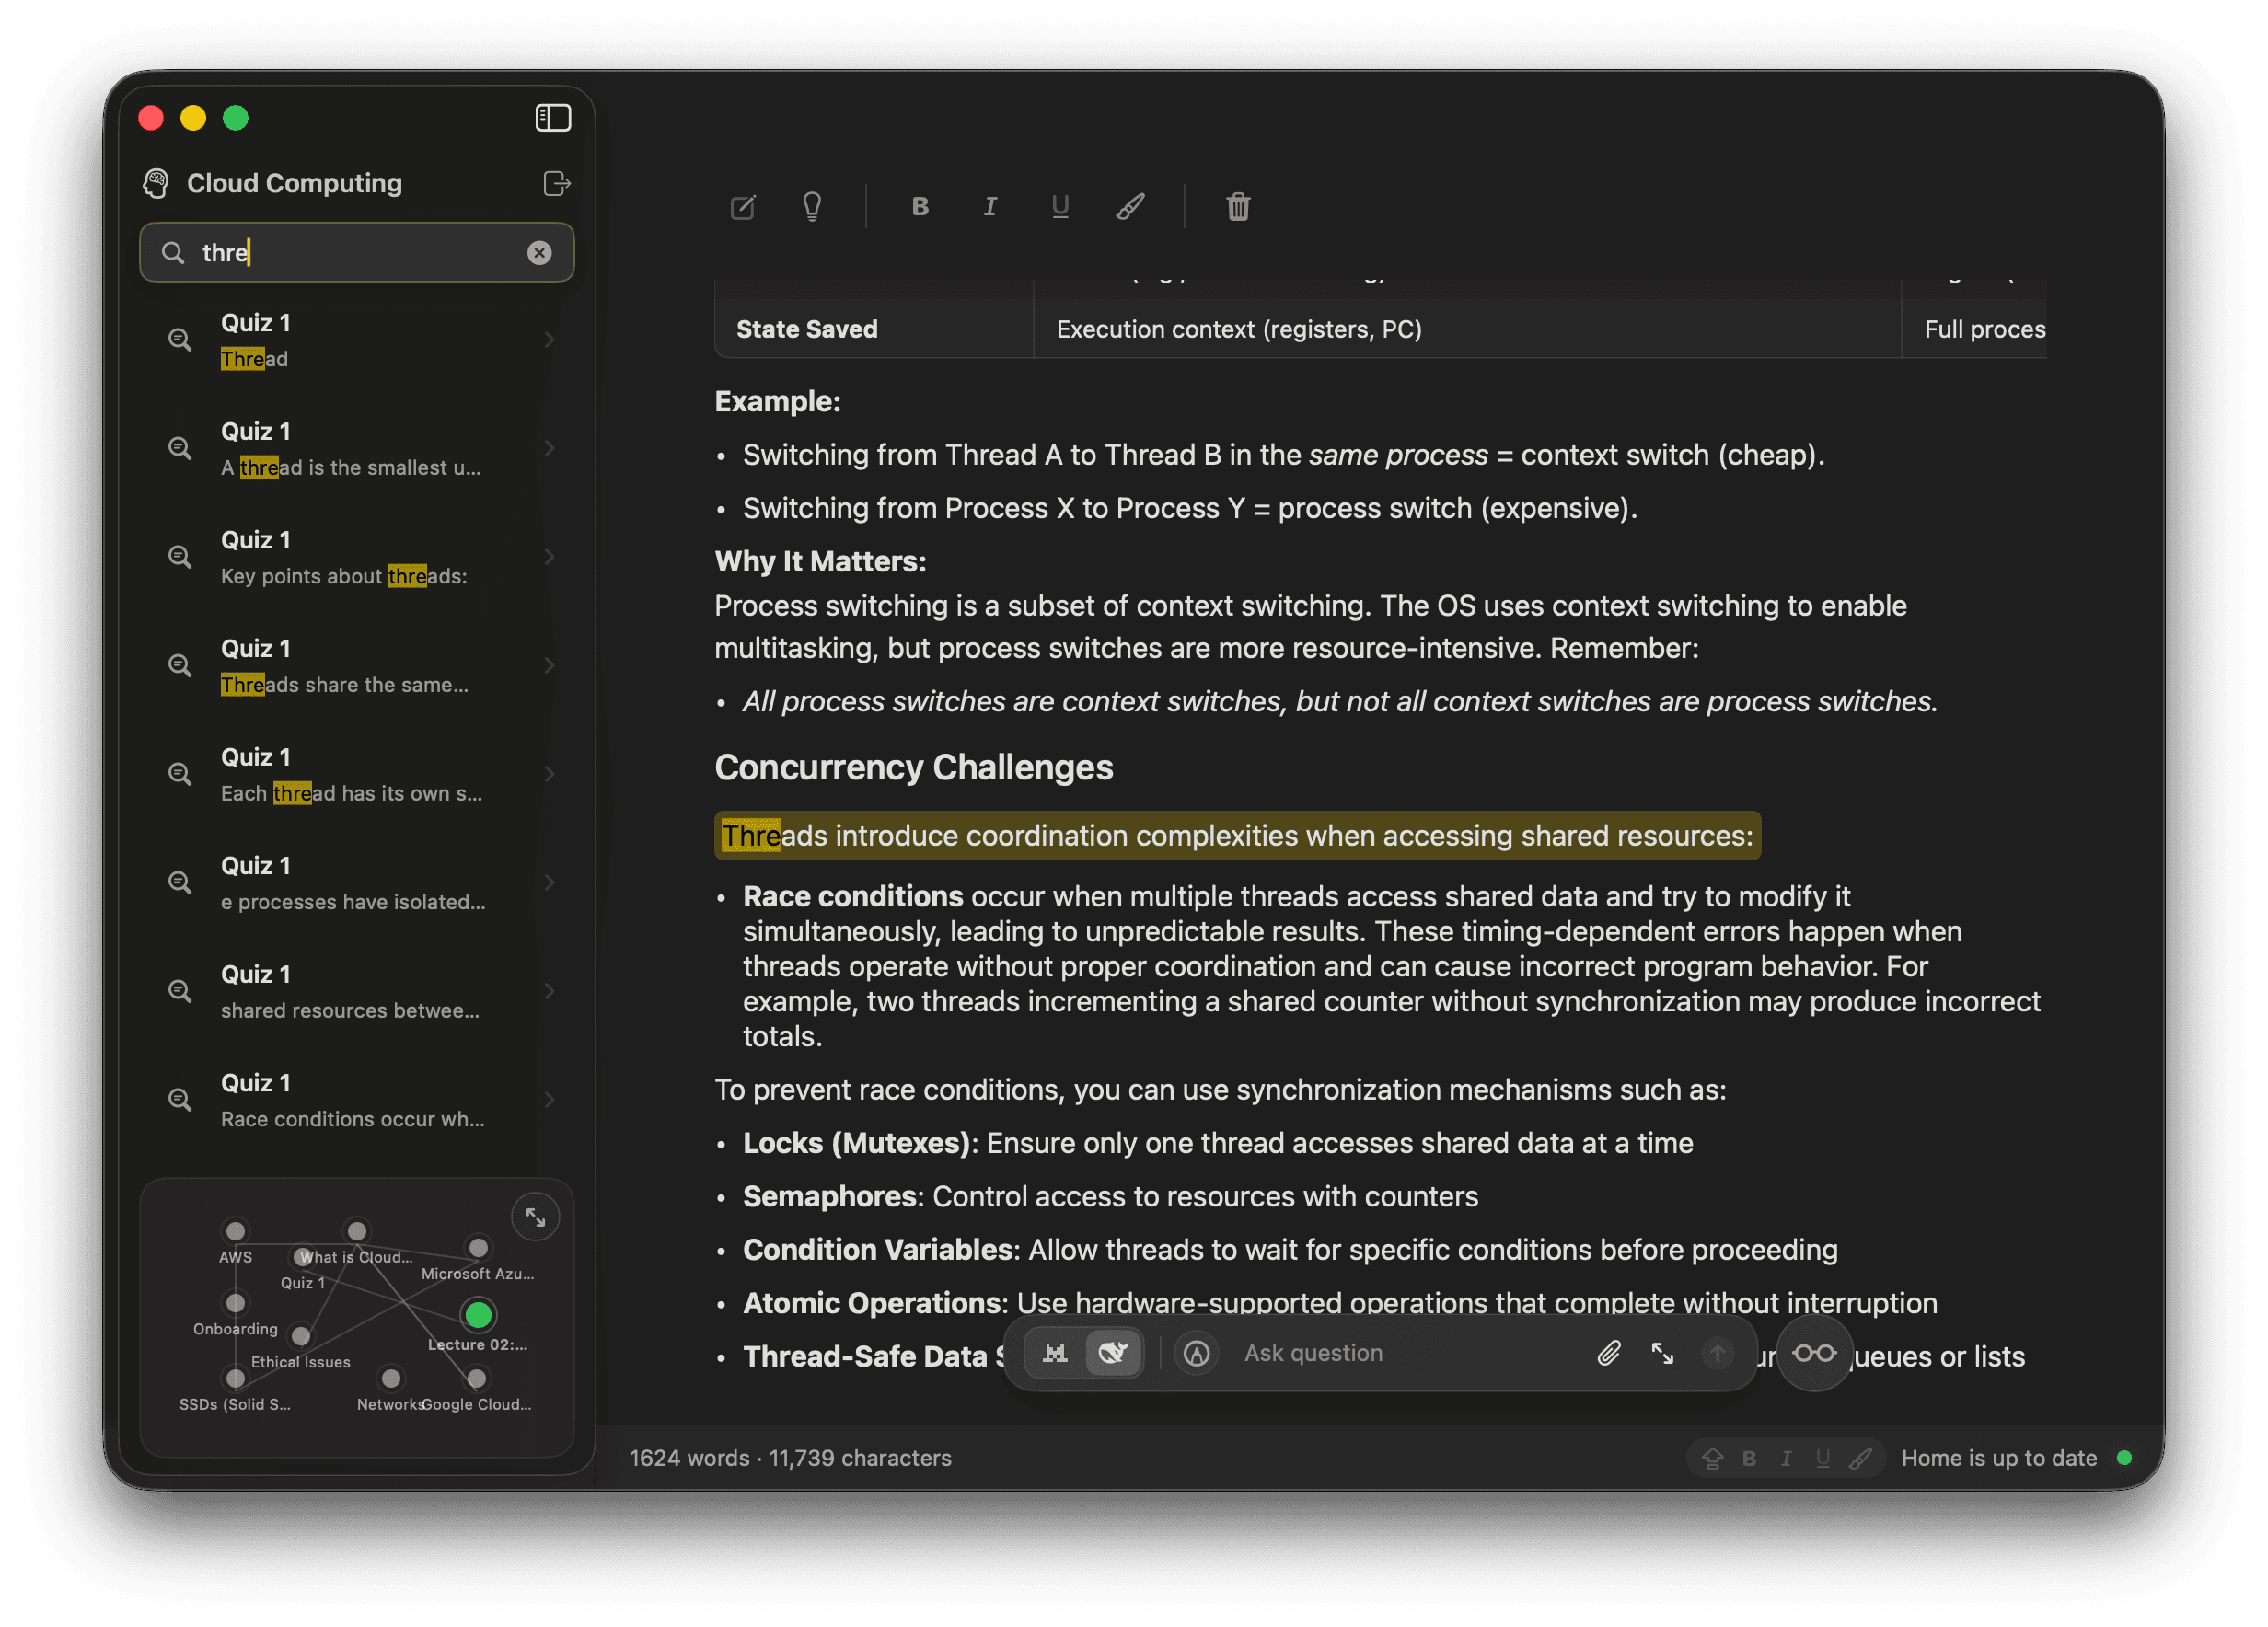Select the green 'Lecture 02:...' graph node
This screenshot has width=2268, height=1627.
[478, 1315]
